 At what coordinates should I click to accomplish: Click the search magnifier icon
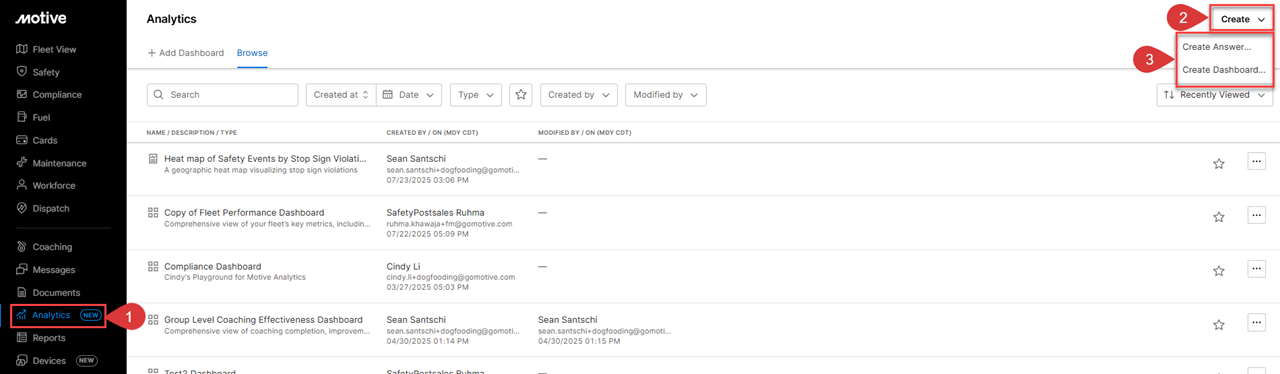click(159, 95)
